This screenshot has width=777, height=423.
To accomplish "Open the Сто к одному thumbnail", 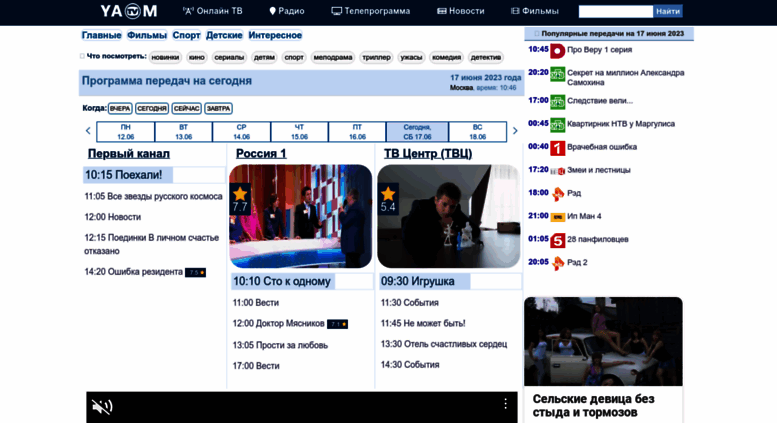I will [301, 216].
